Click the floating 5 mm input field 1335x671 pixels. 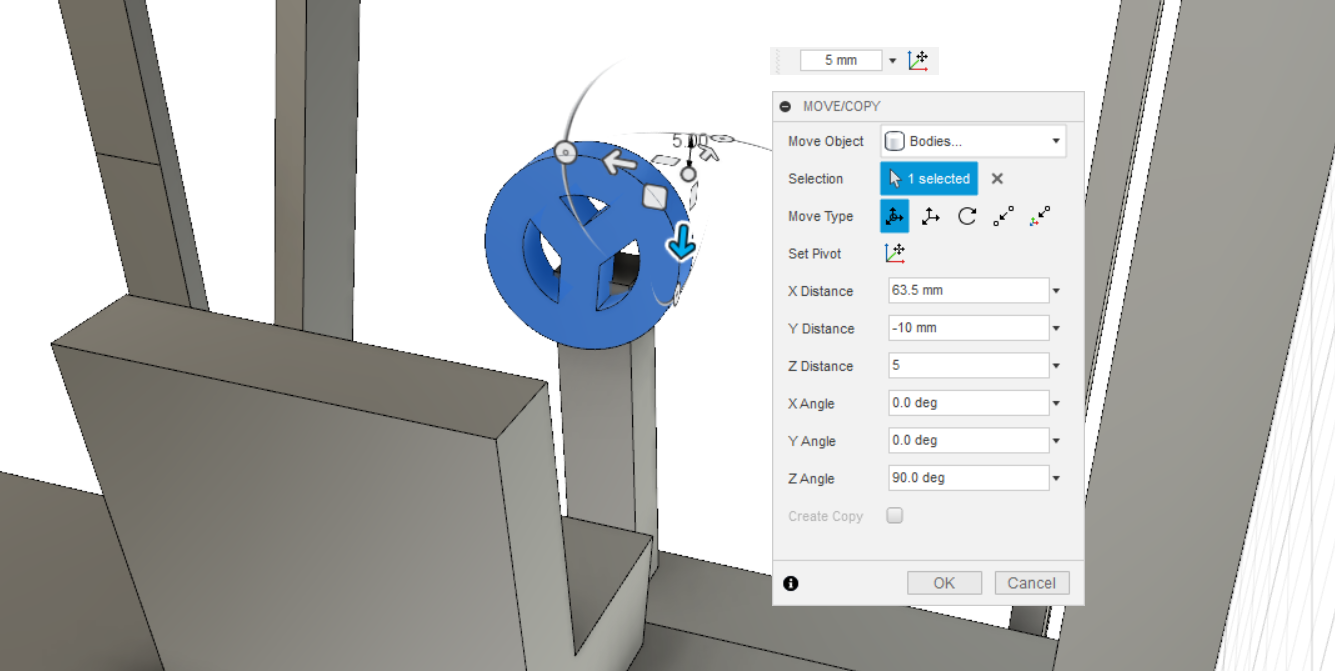[x=841, y=60]
